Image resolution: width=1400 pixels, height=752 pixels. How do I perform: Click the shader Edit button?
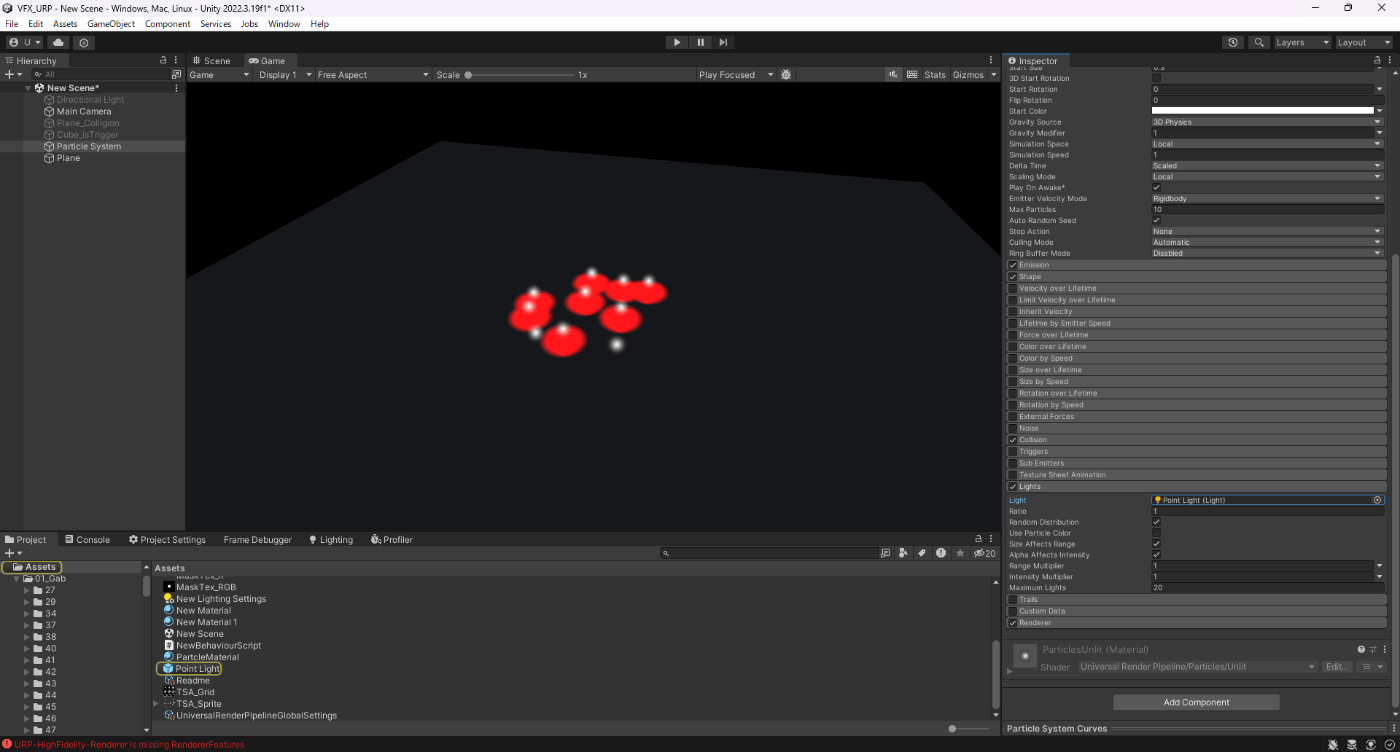pyautogui.click(x=1338, y=667)
